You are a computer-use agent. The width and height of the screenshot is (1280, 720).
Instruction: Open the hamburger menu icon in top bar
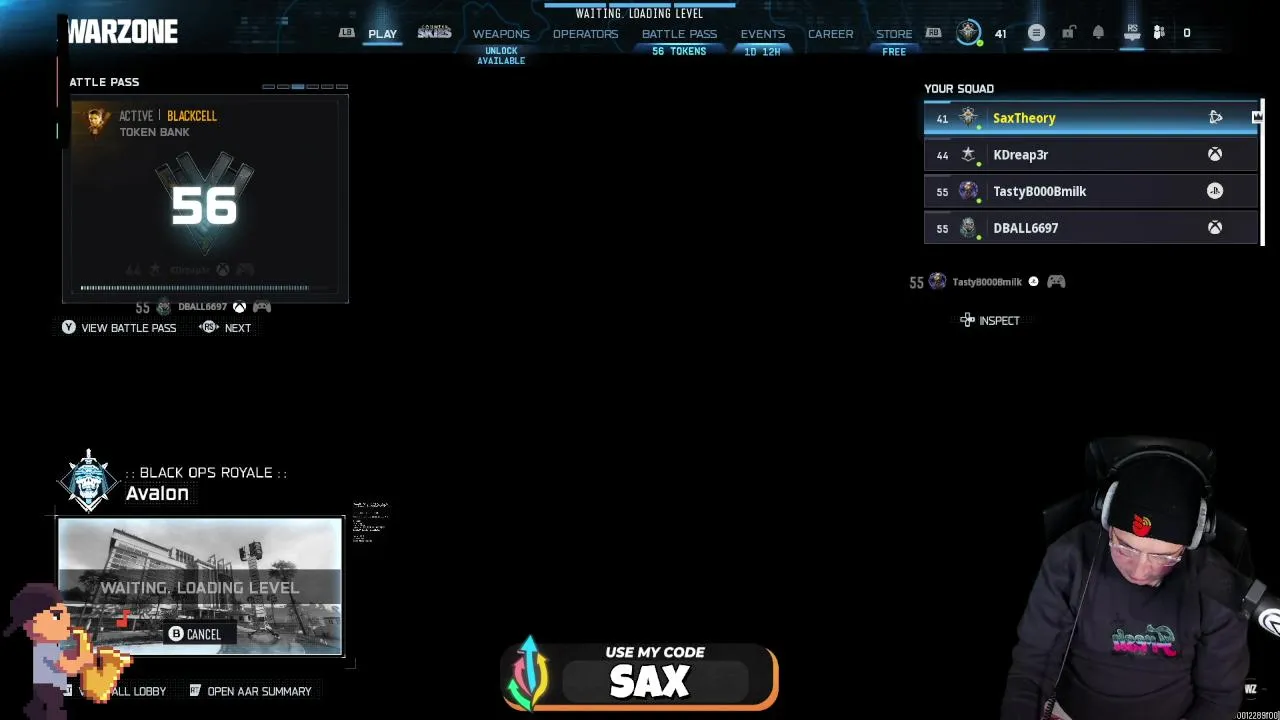[x=1036, y=33]
